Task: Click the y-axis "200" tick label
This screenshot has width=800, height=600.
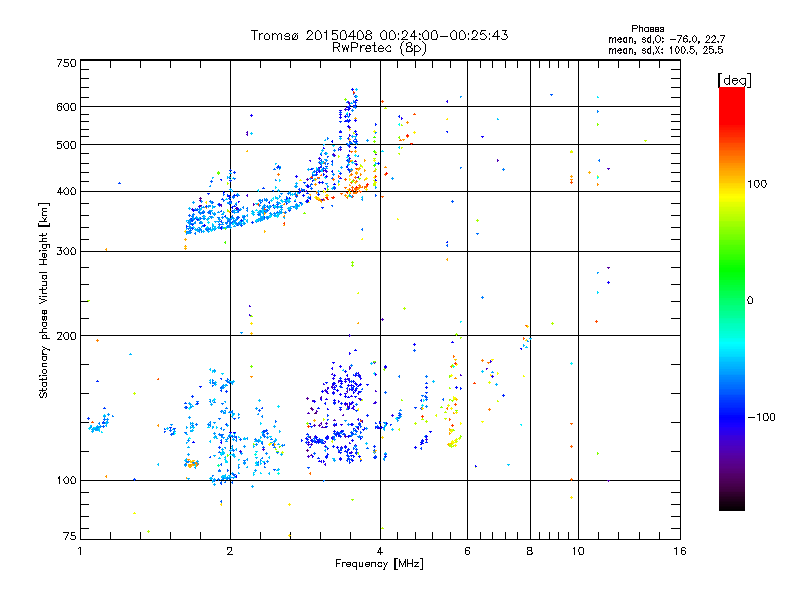Action: click(66, 336)
